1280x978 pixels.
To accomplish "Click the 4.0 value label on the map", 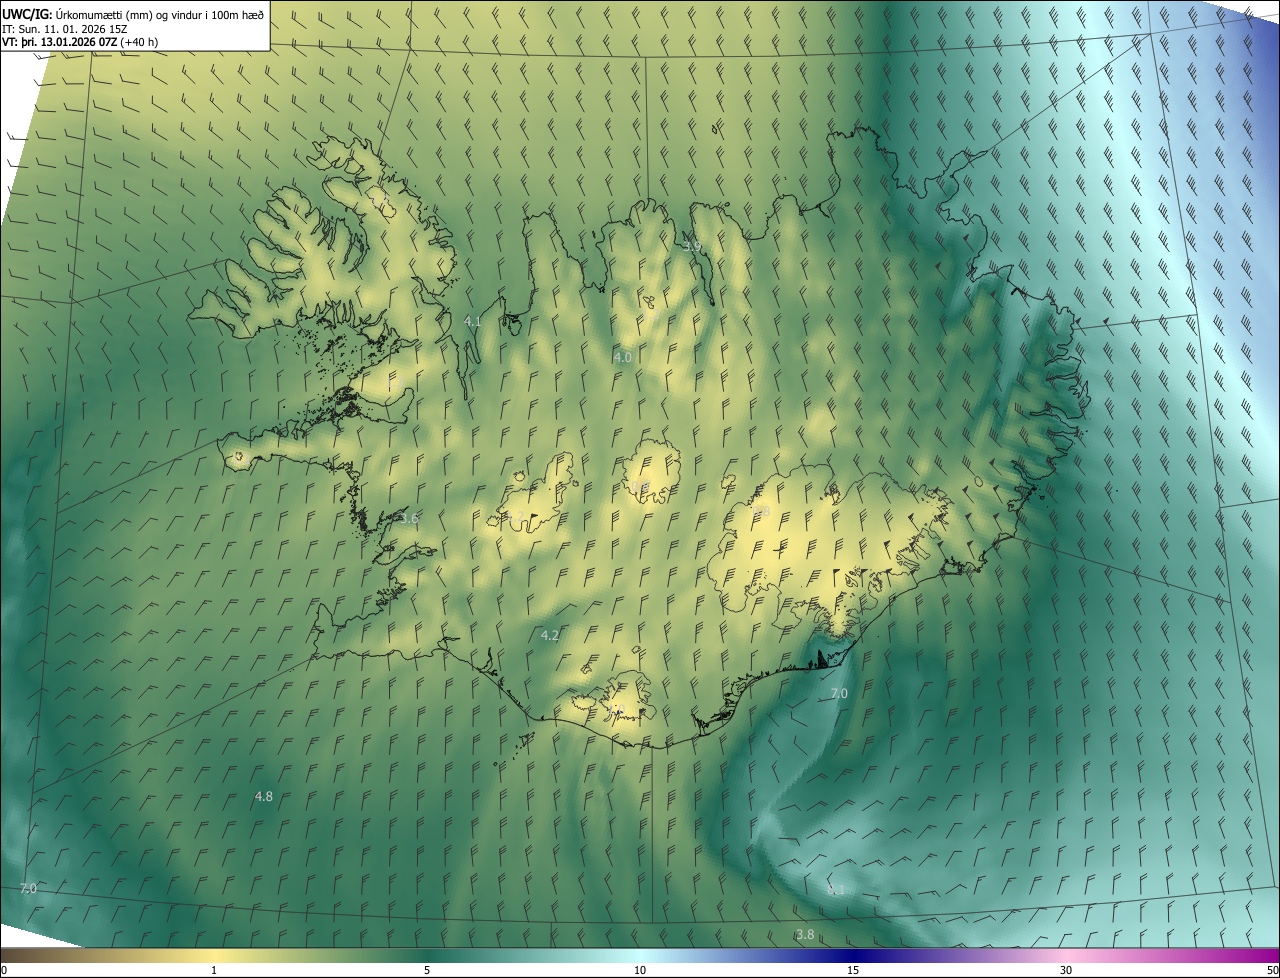I will pos(623,357).
